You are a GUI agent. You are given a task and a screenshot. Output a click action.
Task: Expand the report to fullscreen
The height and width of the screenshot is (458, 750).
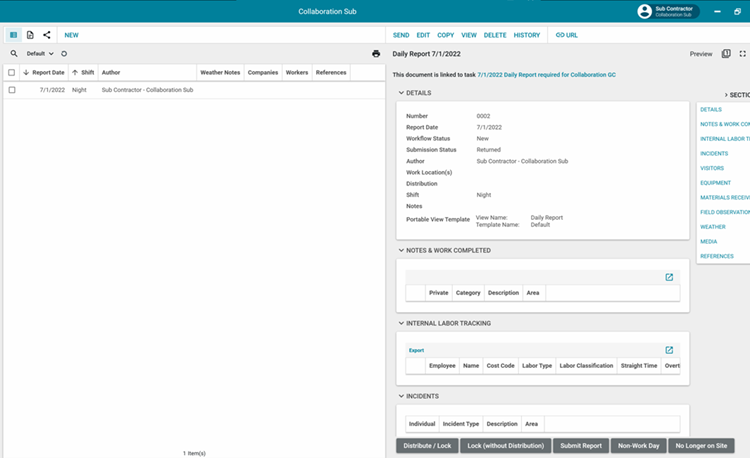(742, 54)
